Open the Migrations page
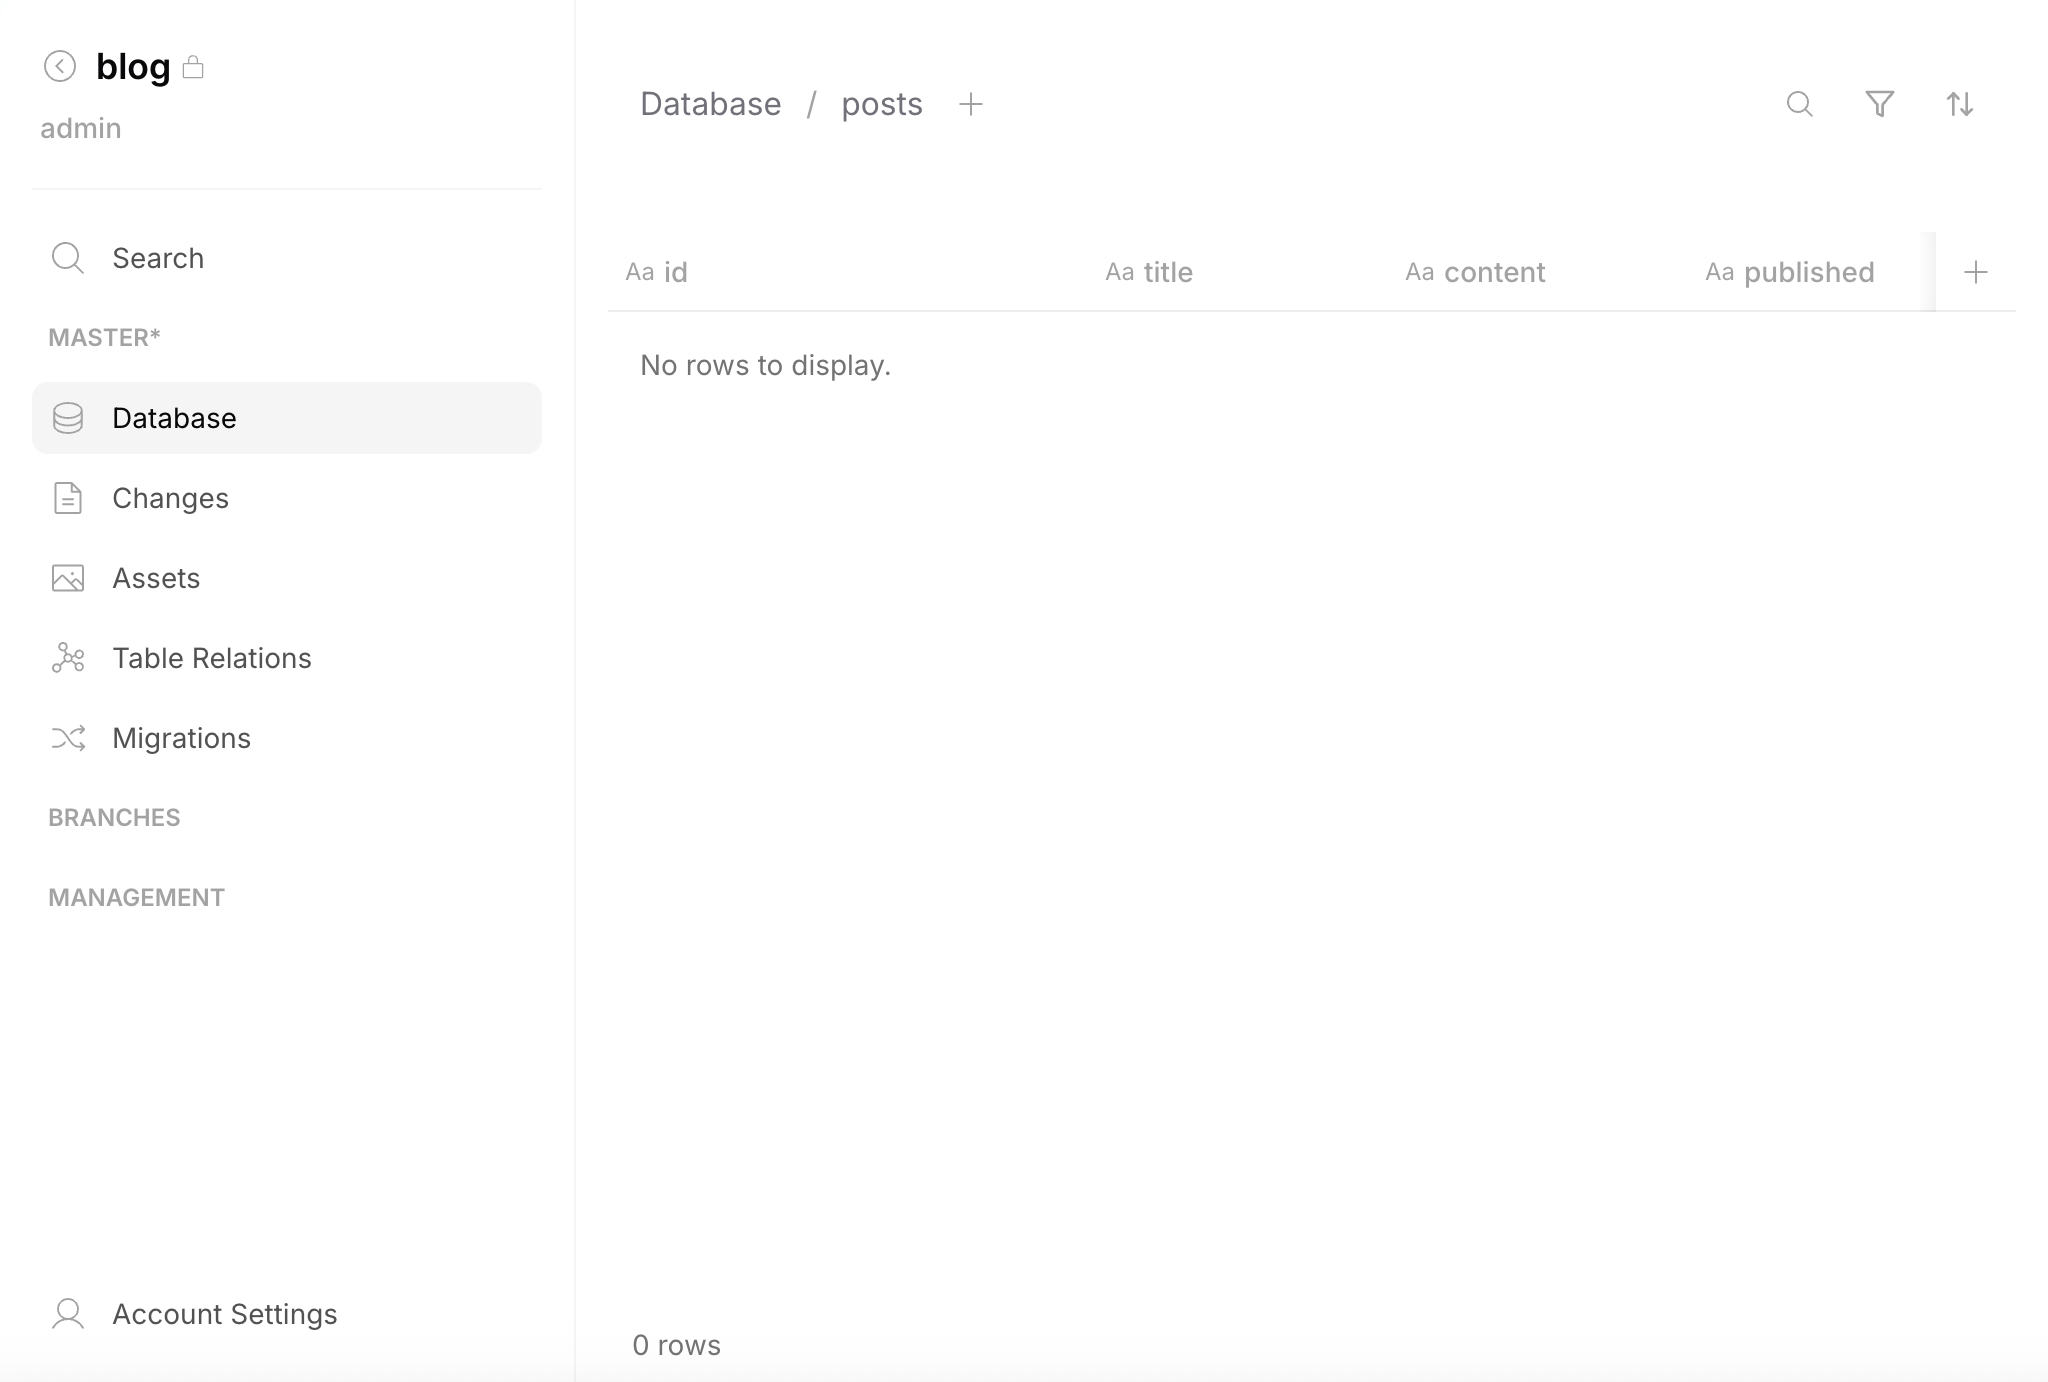 coord(182,737)
